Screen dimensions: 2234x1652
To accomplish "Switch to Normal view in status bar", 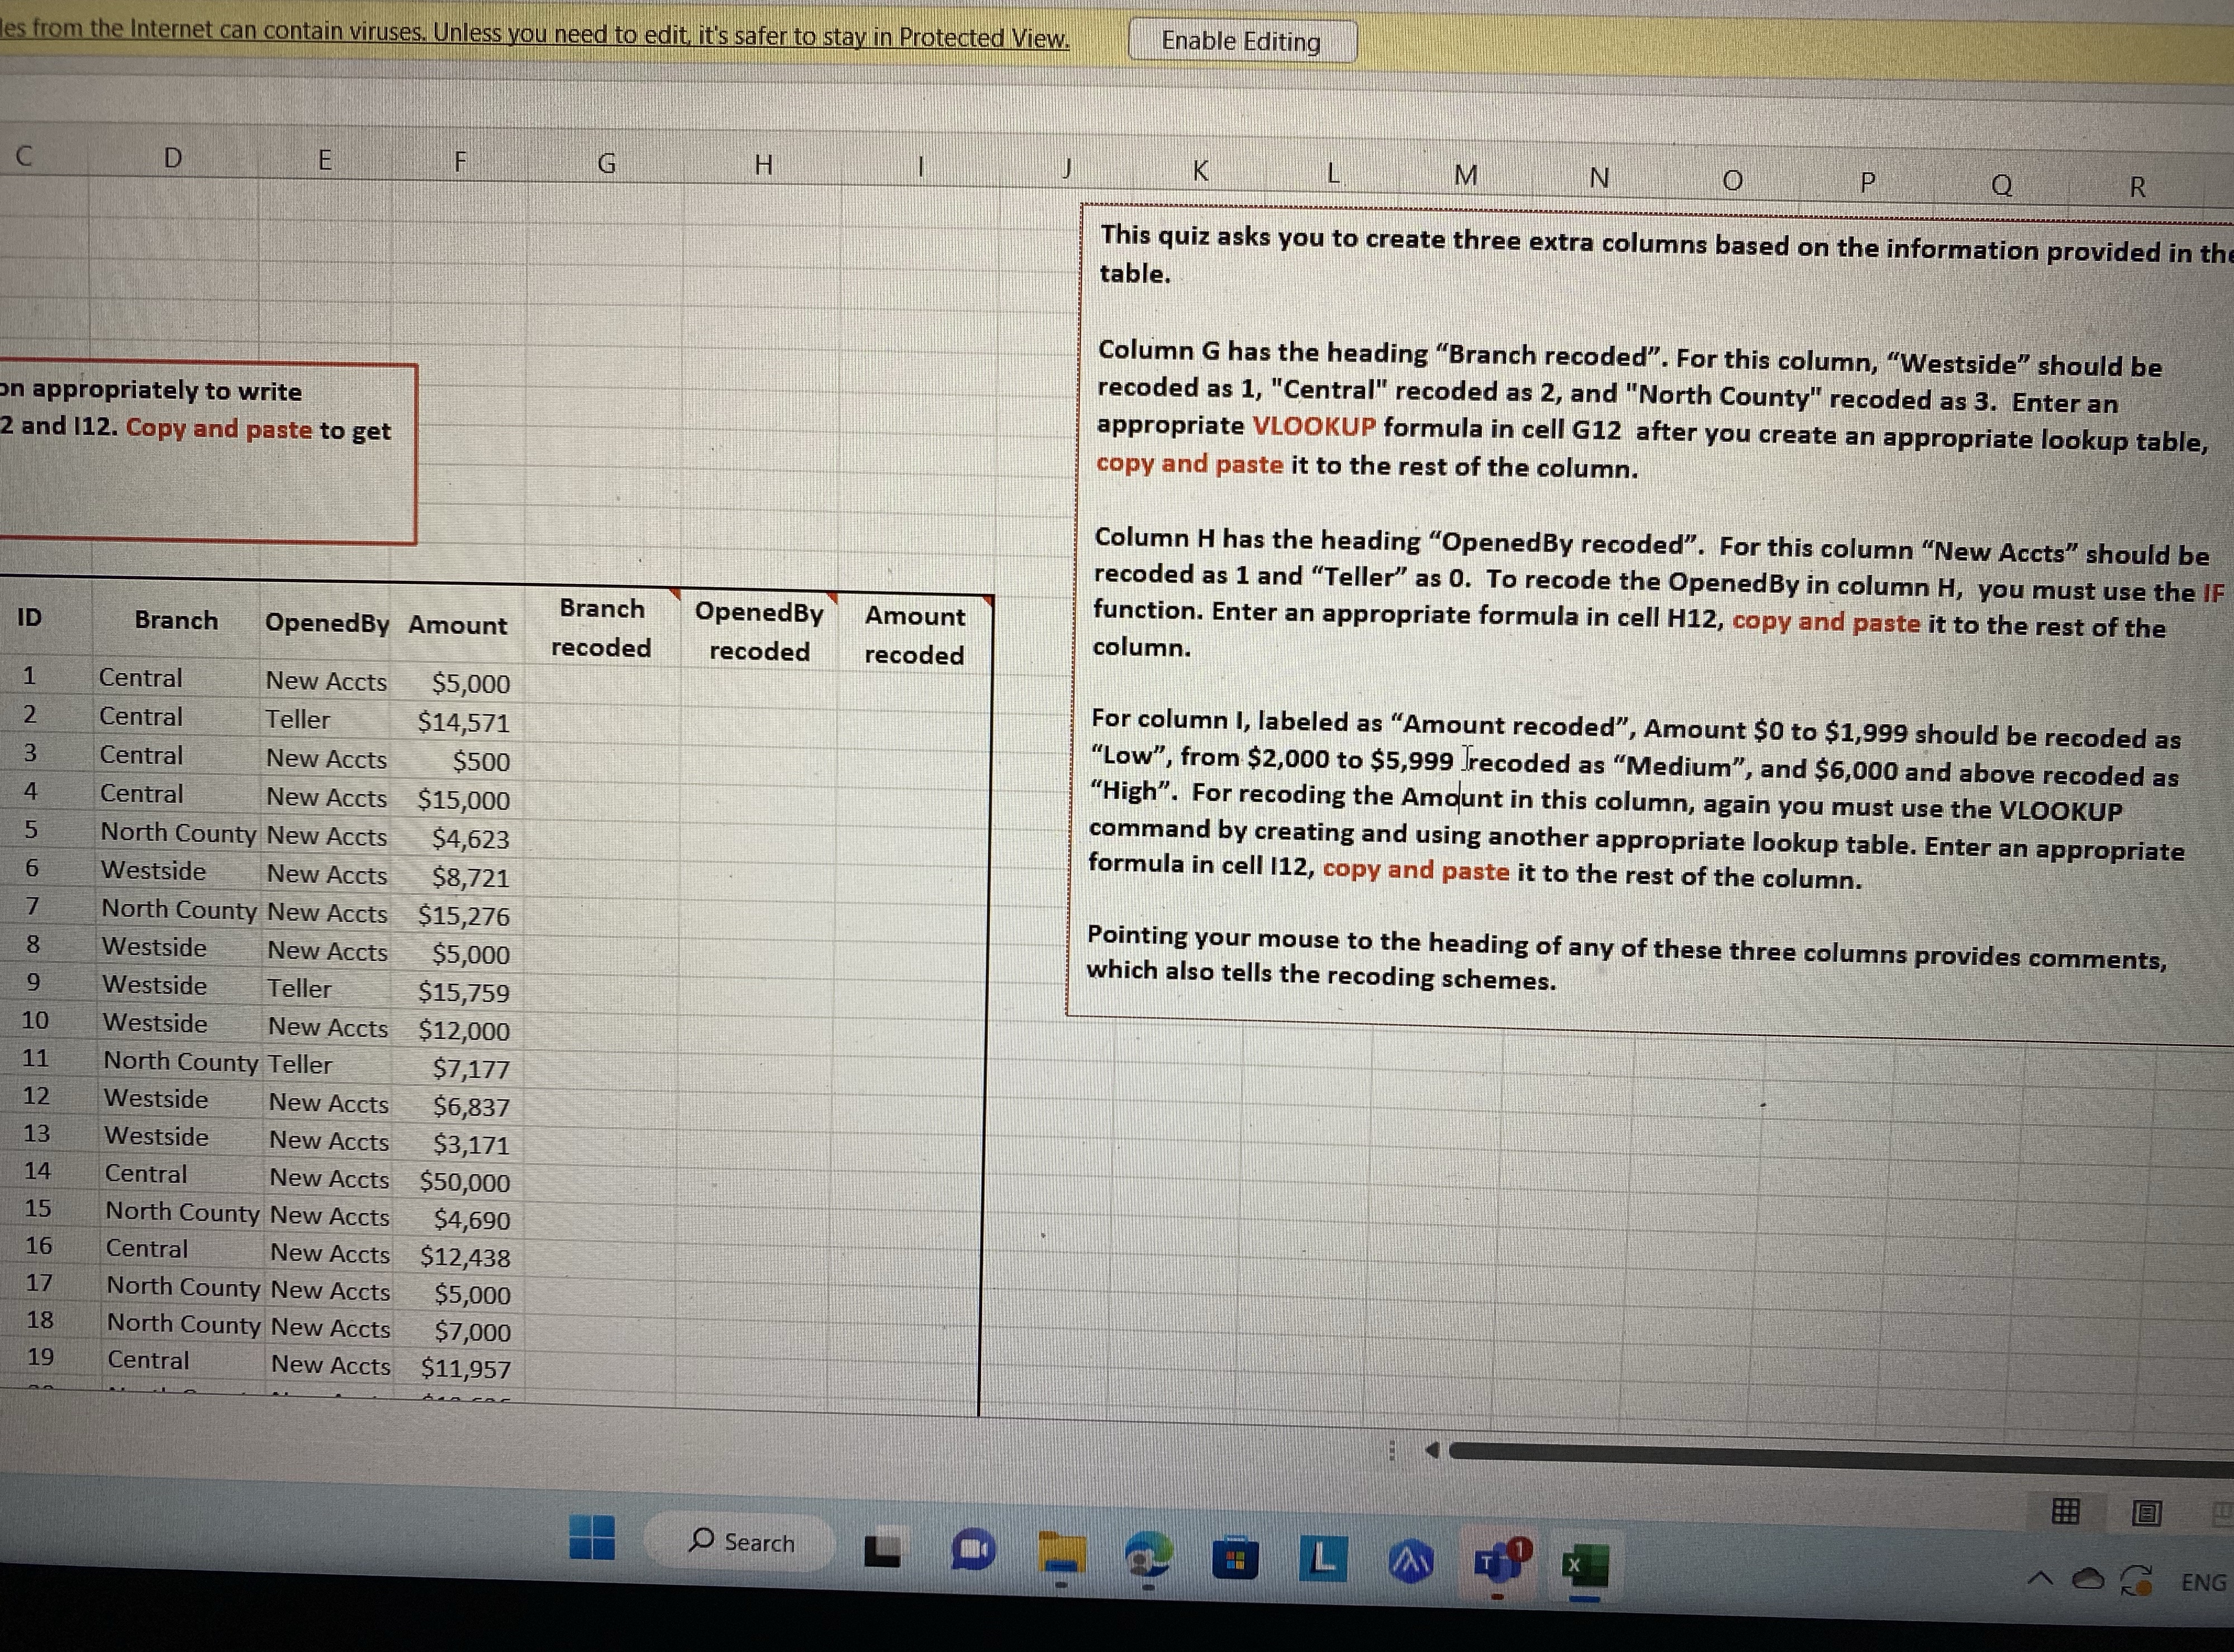I will 2065,1511.
